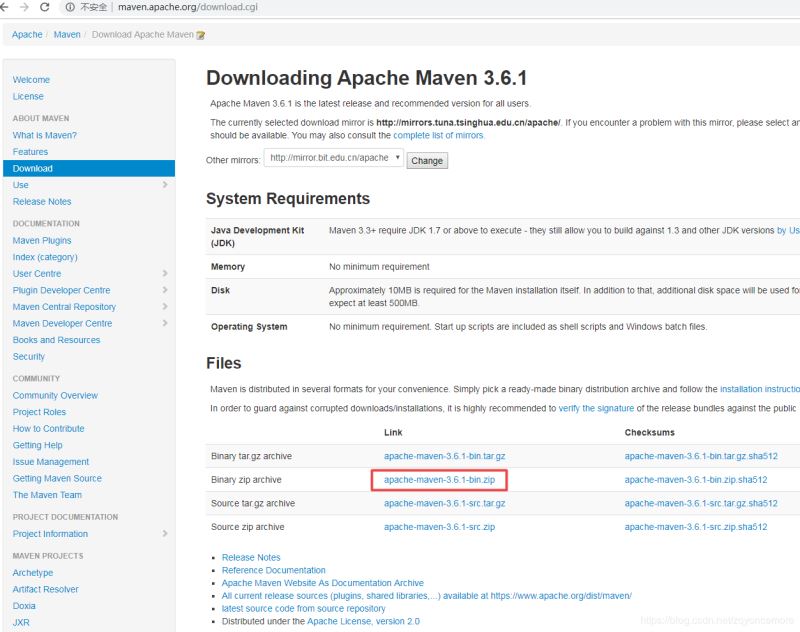Viewport: 800px width, 632px height.
Task: Click the site info icon in address bar
Action: [x=70, y=7]
